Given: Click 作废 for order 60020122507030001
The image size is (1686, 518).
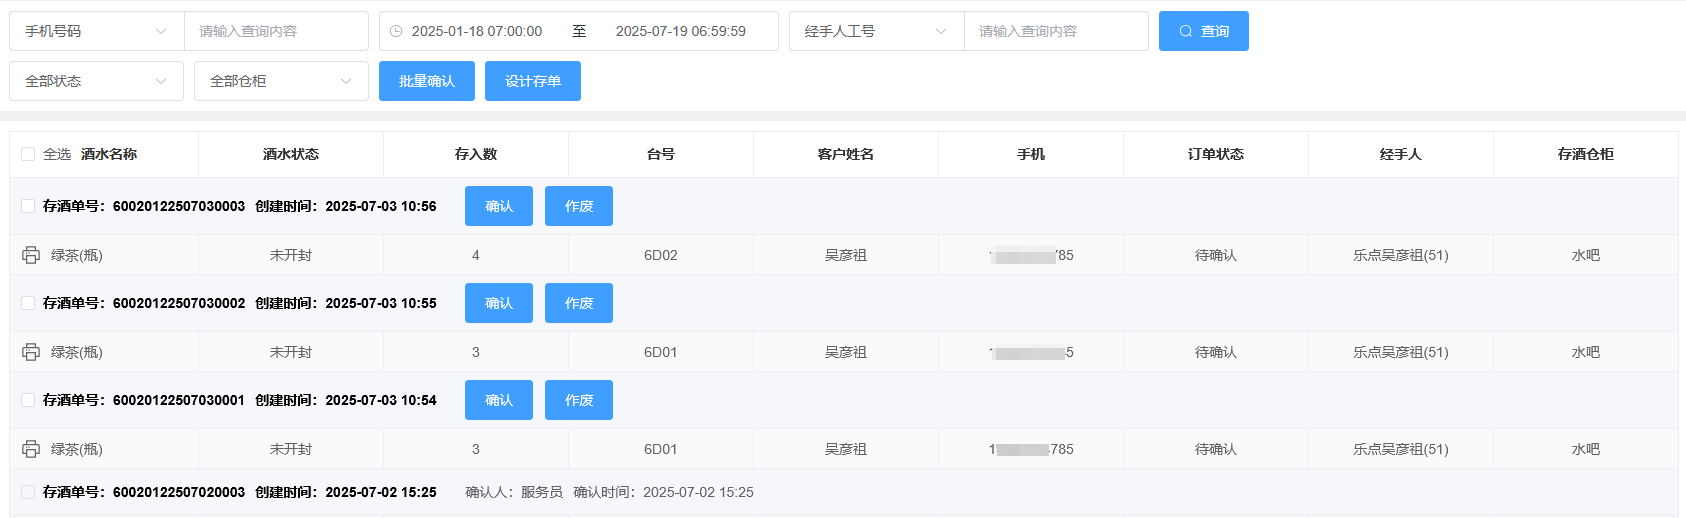Looking at the screenshot, I should pos(578,400).
